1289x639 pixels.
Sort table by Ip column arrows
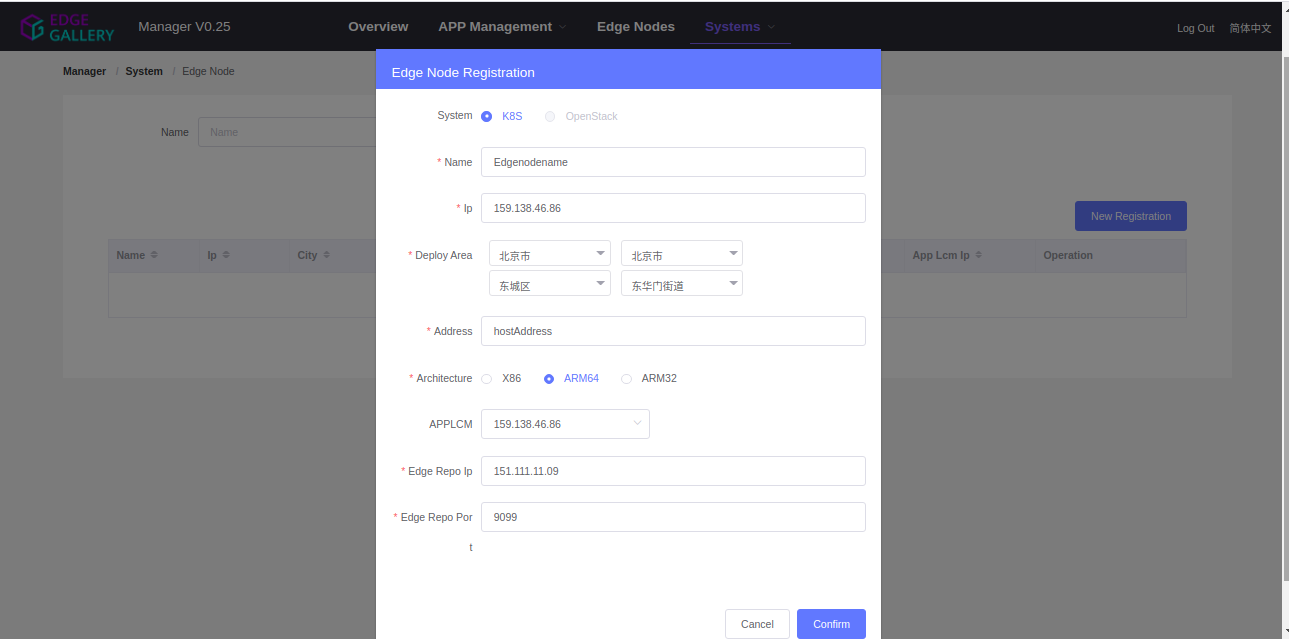(226, 255)
